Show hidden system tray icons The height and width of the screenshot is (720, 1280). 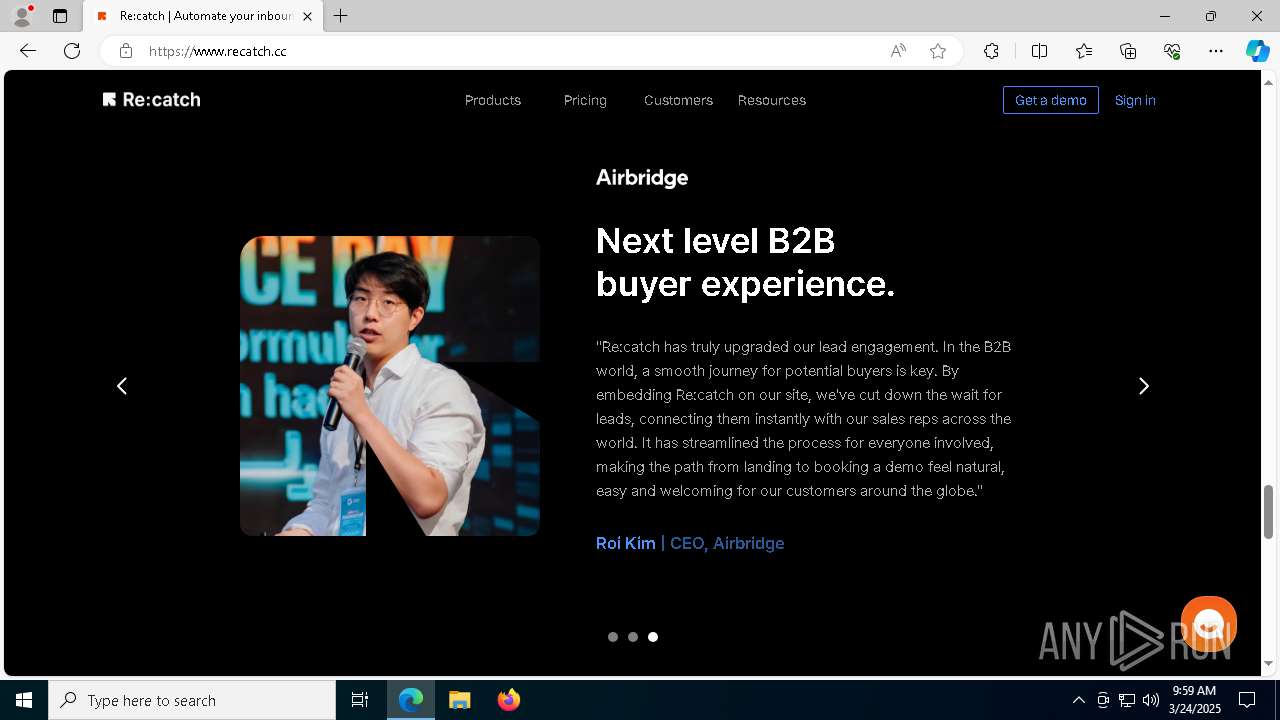pos(1078,700)
